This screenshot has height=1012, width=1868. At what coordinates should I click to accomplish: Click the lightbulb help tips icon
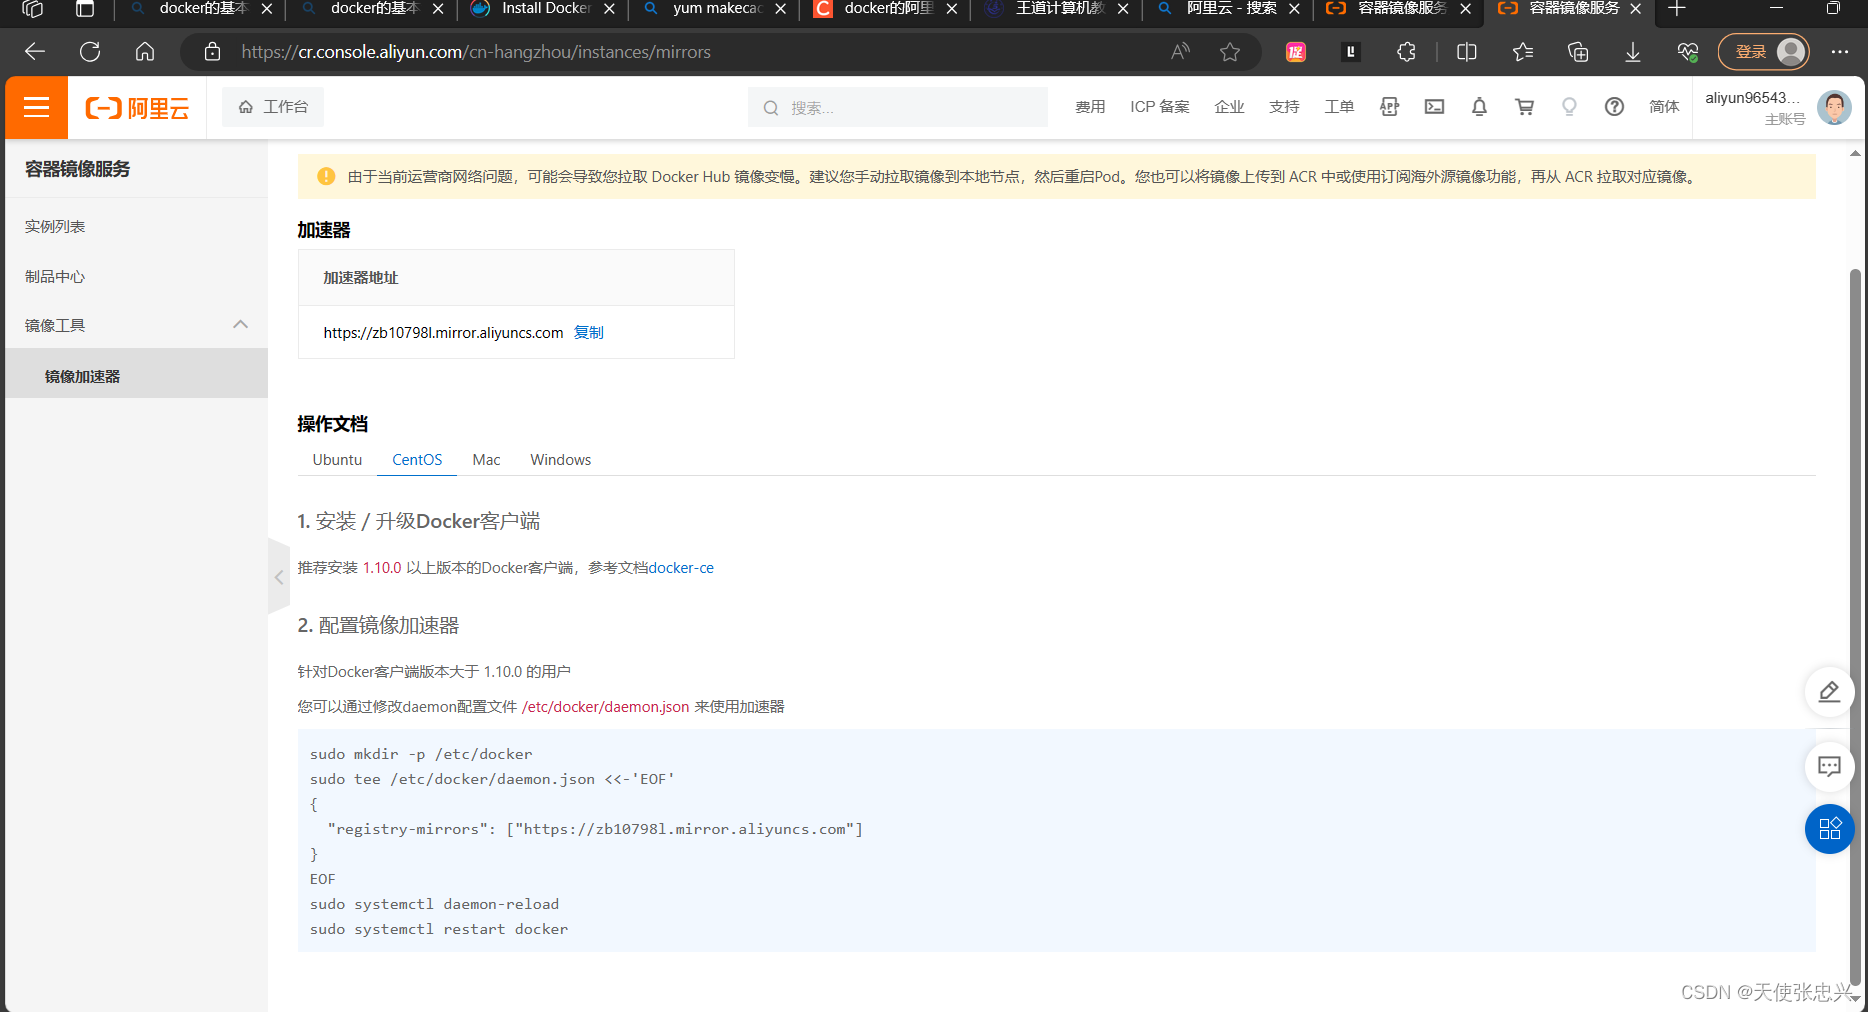tap(1569, 107)
